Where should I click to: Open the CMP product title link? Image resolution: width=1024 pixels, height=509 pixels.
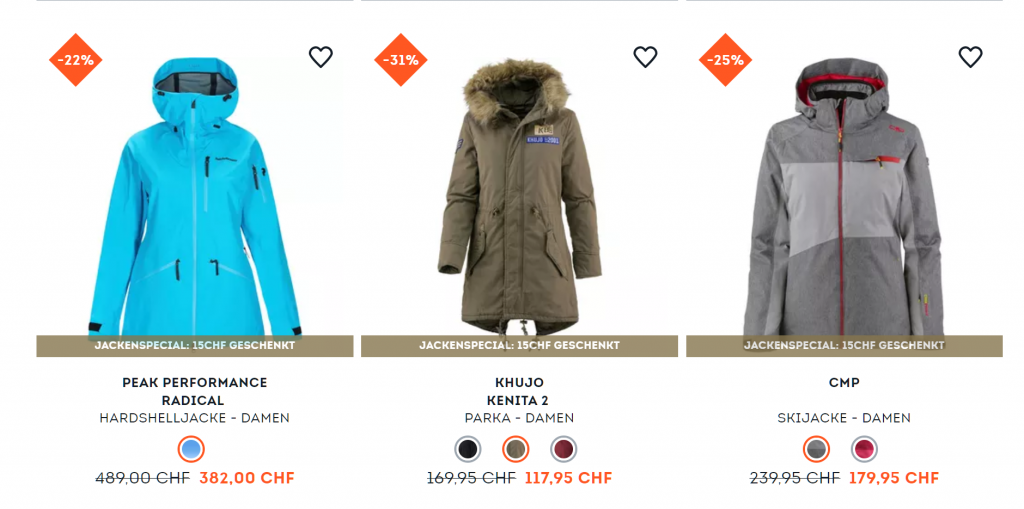click(844, 383)
